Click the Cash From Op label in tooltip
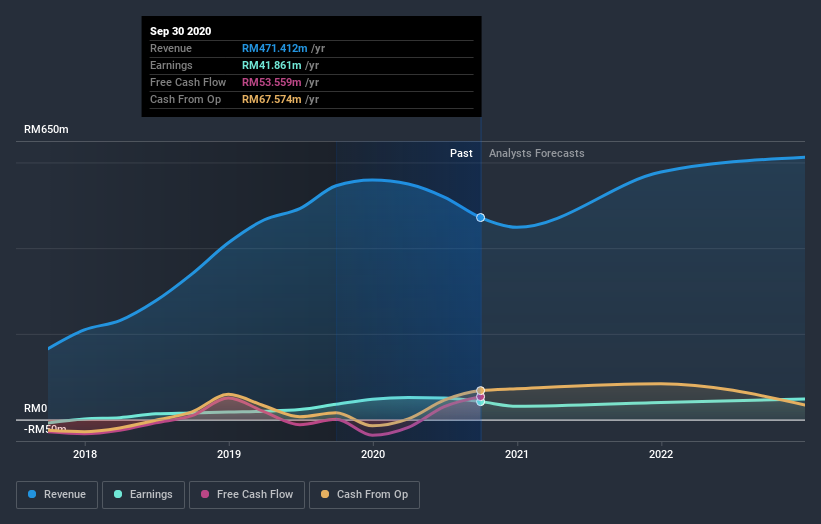This screenshot has width=821, height=524. (185, 99)
